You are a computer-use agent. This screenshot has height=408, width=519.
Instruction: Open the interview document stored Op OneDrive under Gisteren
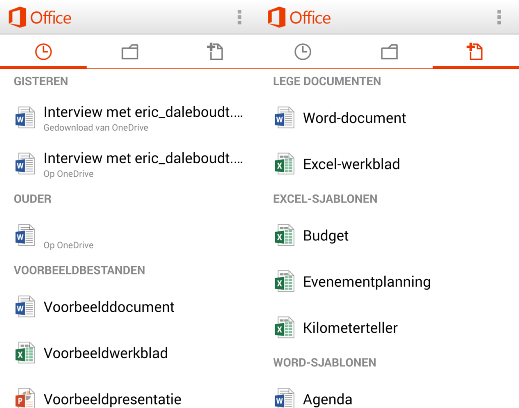point(130,164)
